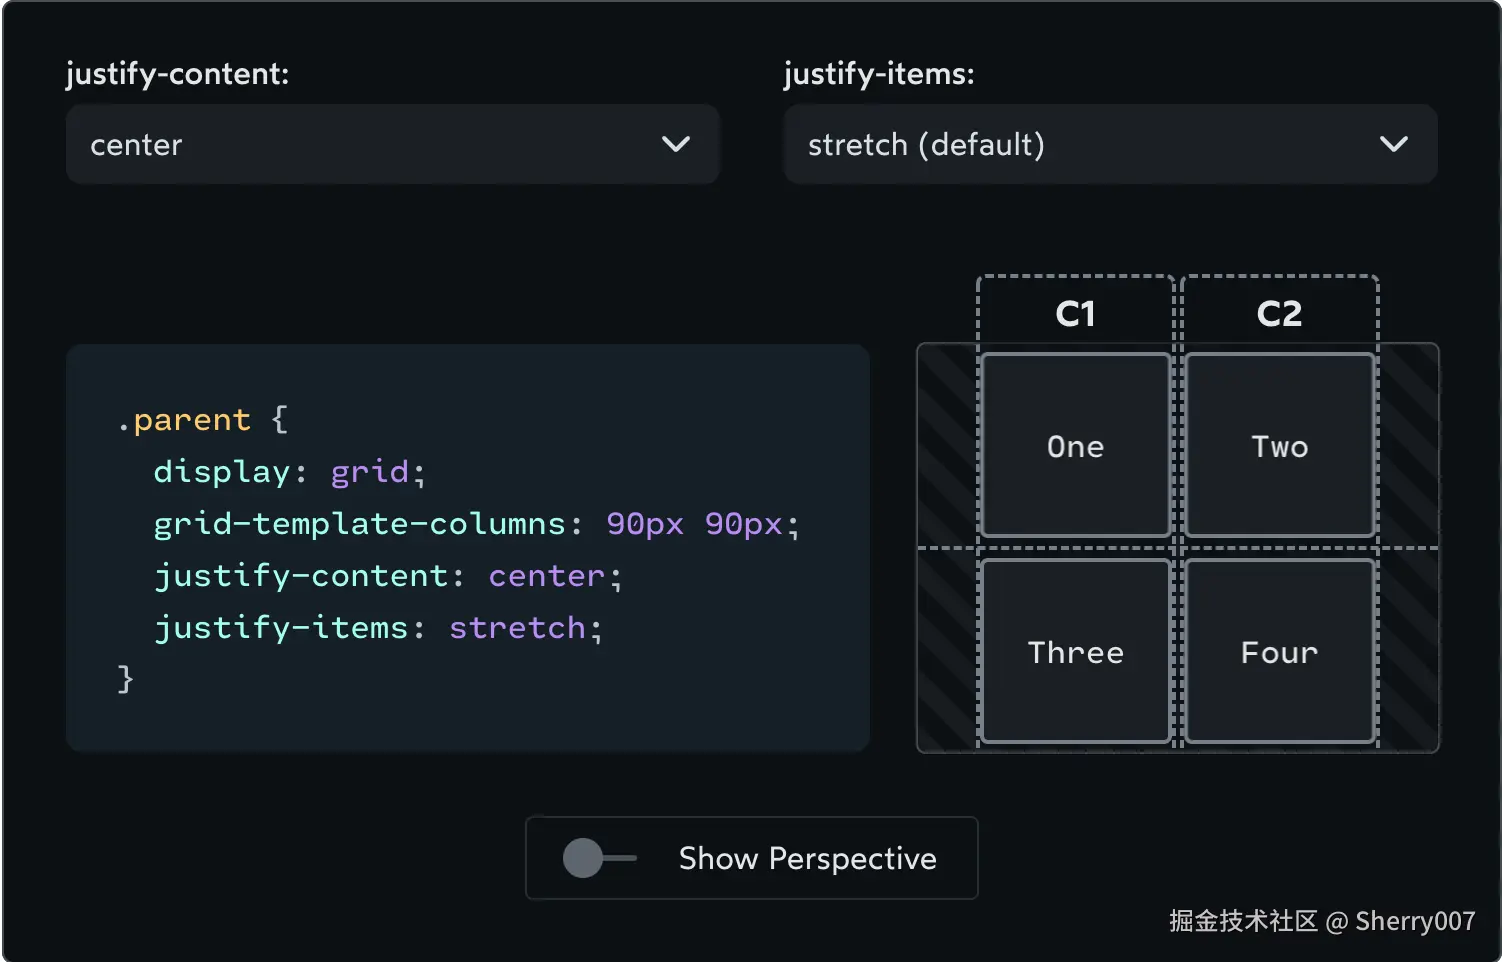
Task: Click grid cell One
Action: (x=1075, y=446)
